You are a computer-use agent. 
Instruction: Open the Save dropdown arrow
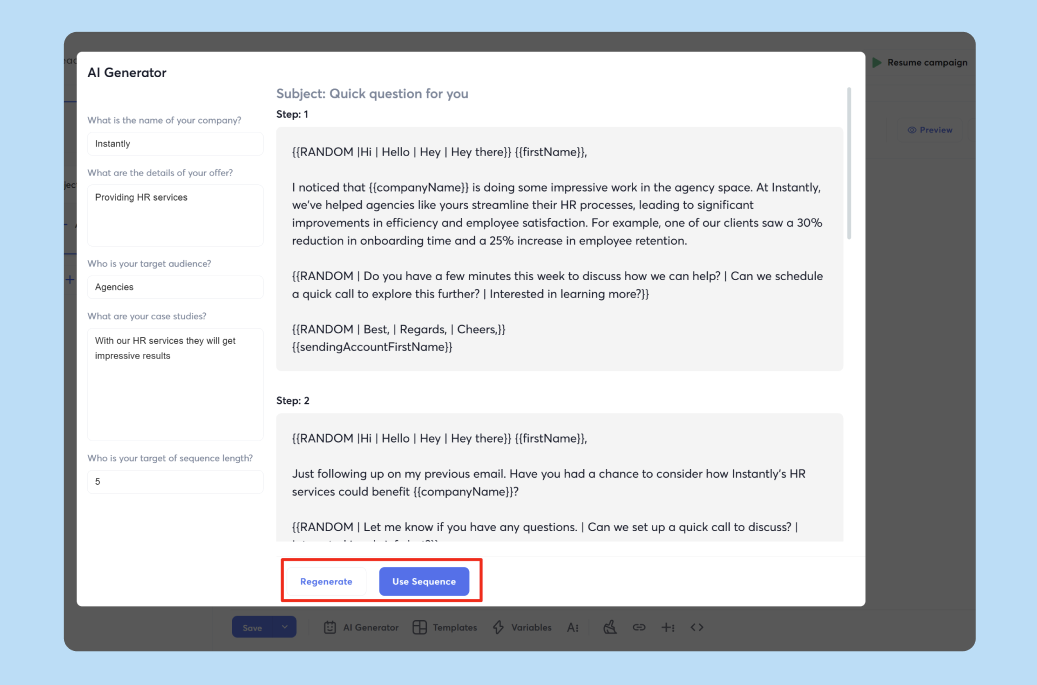click(284, 627)
